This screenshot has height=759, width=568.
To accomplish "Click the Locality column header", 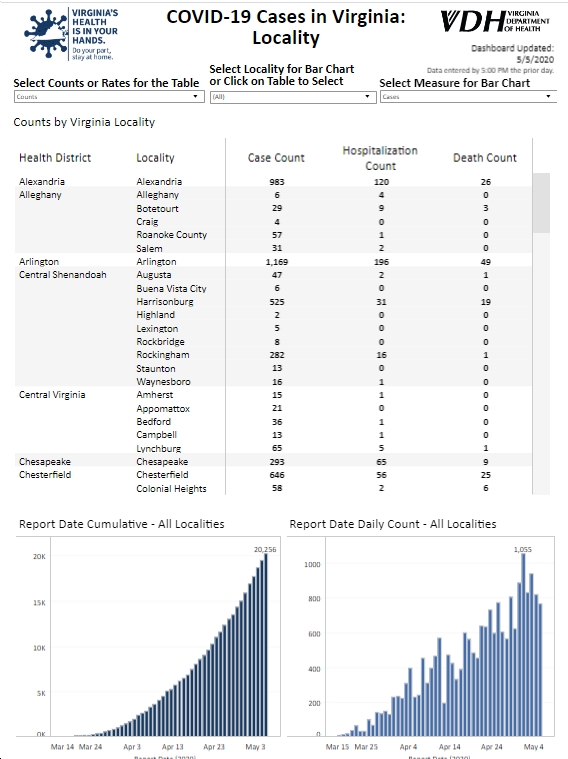I will click(x=155, y=158).
